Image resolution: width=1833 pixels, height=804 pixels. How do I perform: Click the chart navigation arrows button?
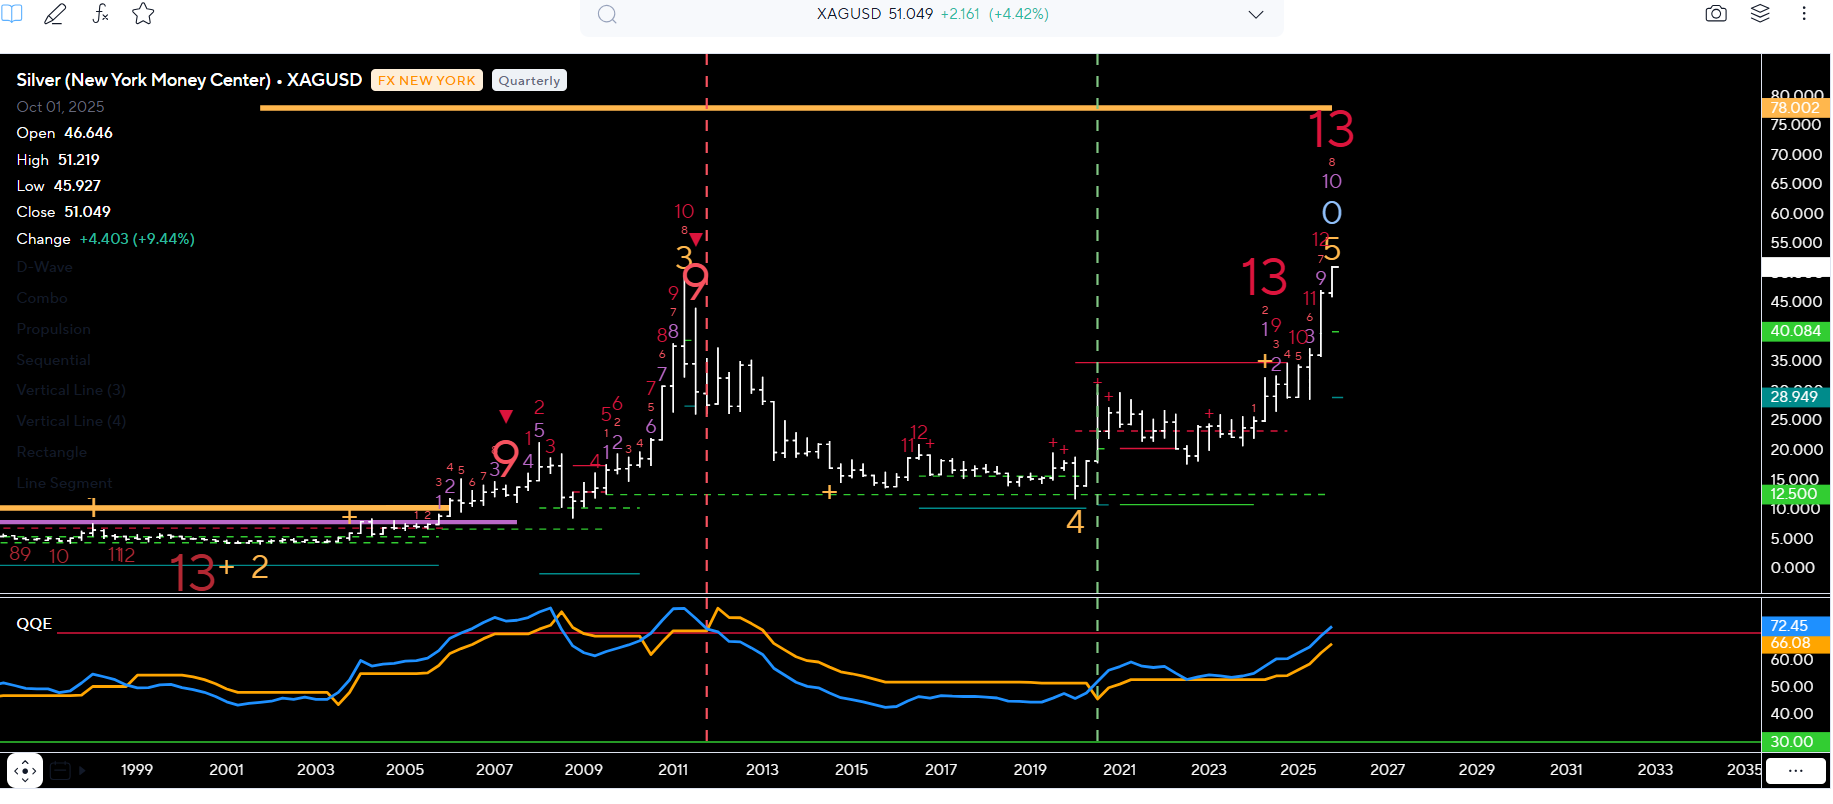(x=25, y=771)
